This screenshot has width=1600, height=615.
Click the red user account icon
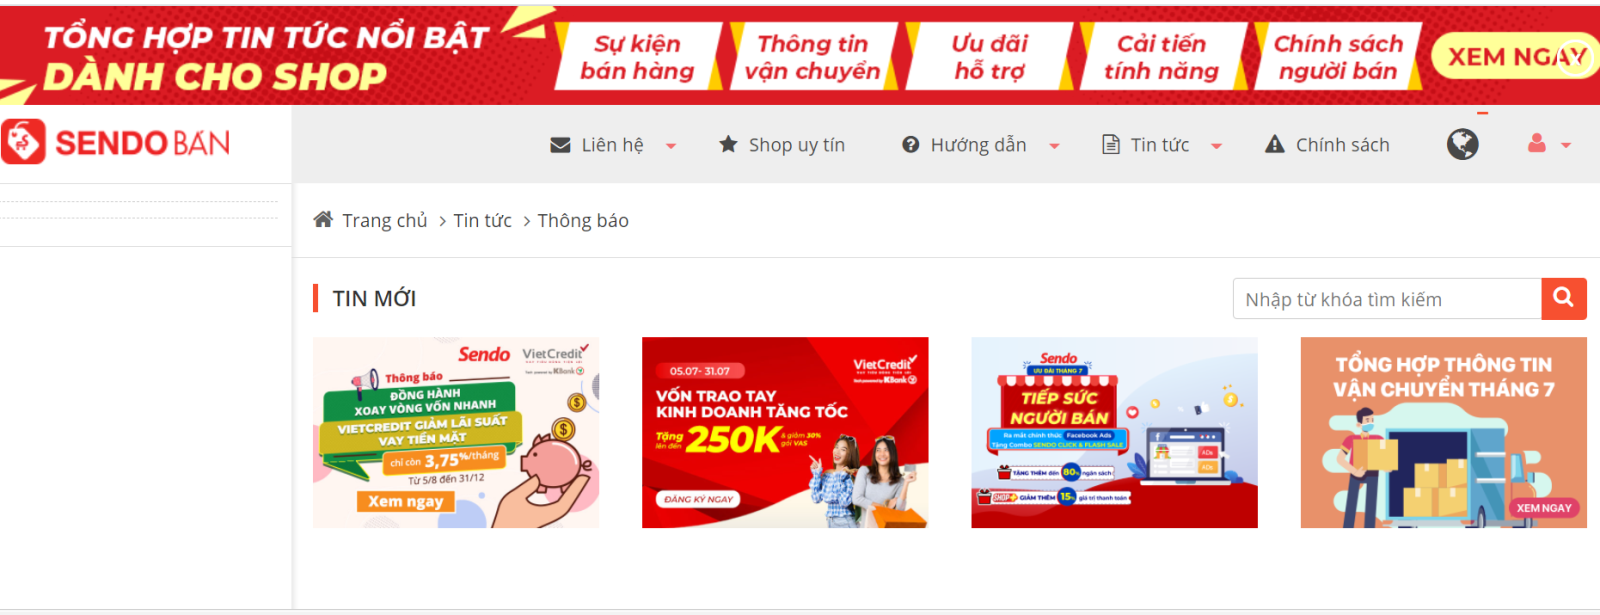tap(1537, 144)
